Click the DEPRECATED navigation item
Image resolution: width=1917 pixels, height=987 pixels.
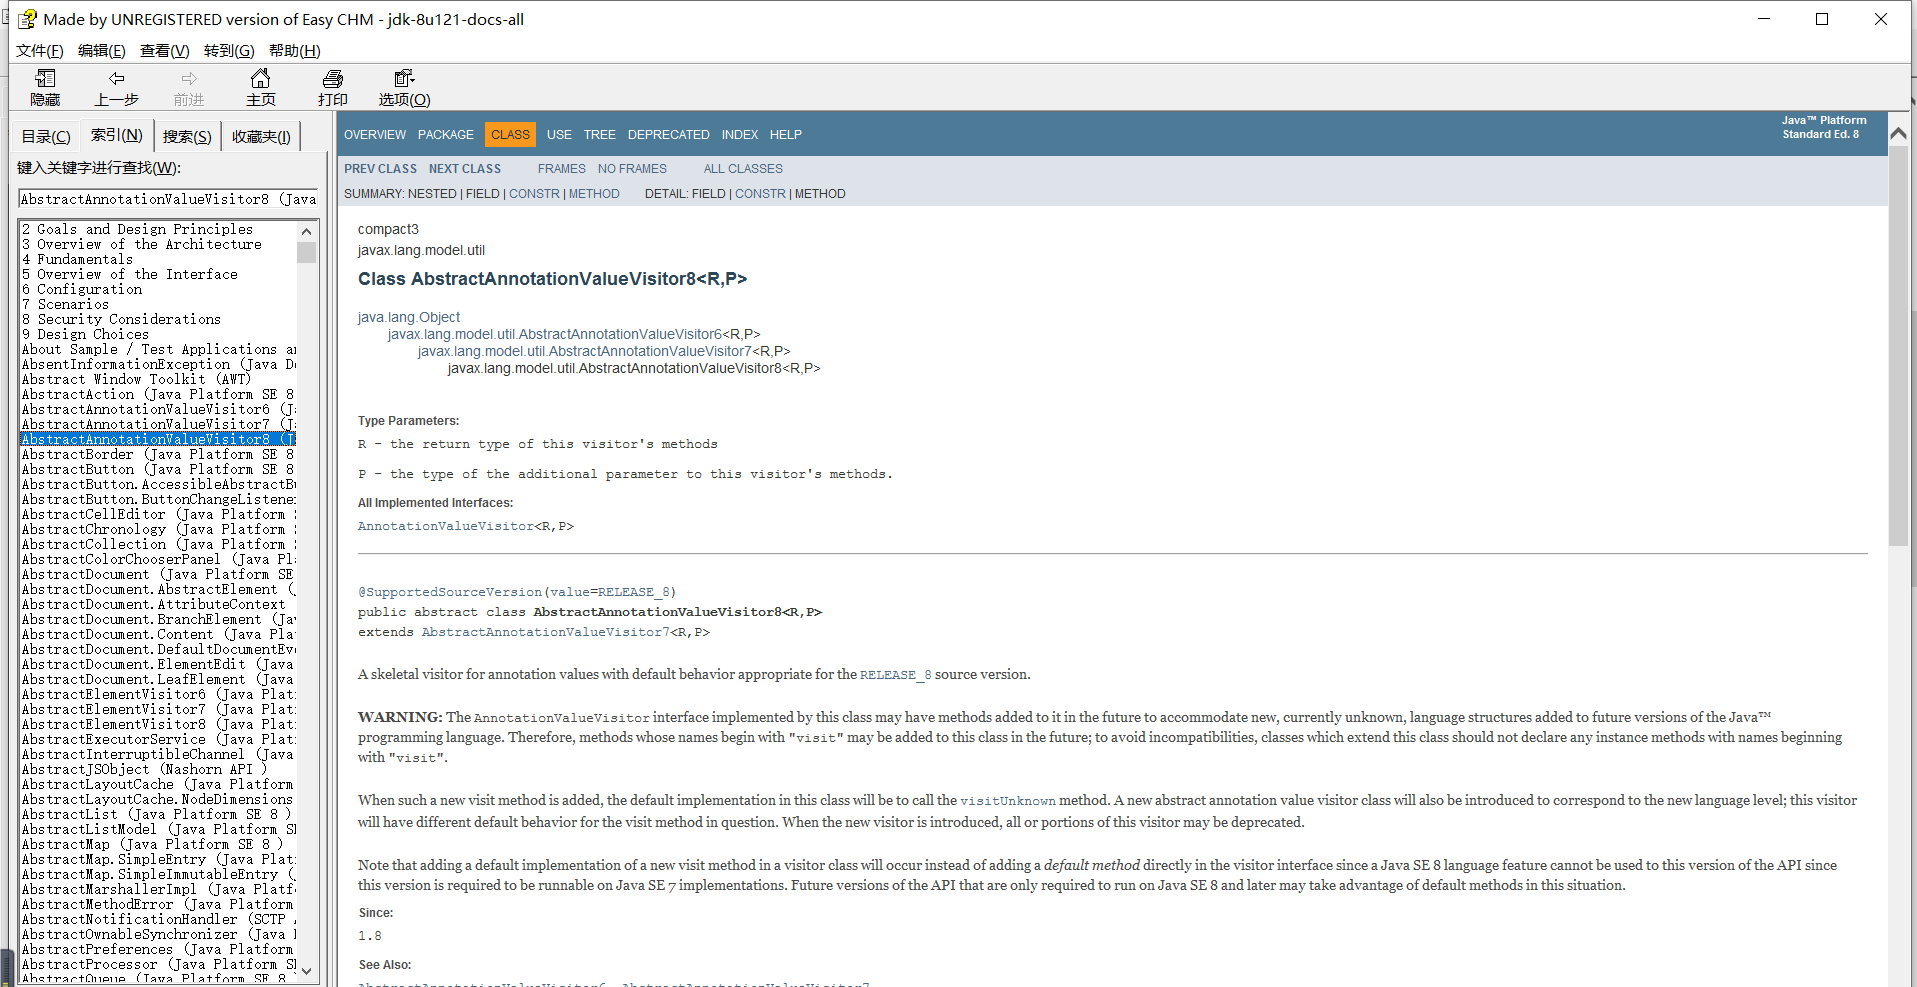click(x=667, y=134)
